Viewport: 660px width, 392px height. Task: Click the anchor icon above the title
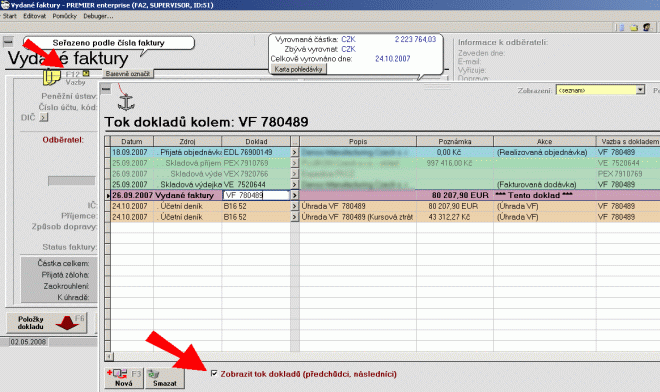click(126, 102)
